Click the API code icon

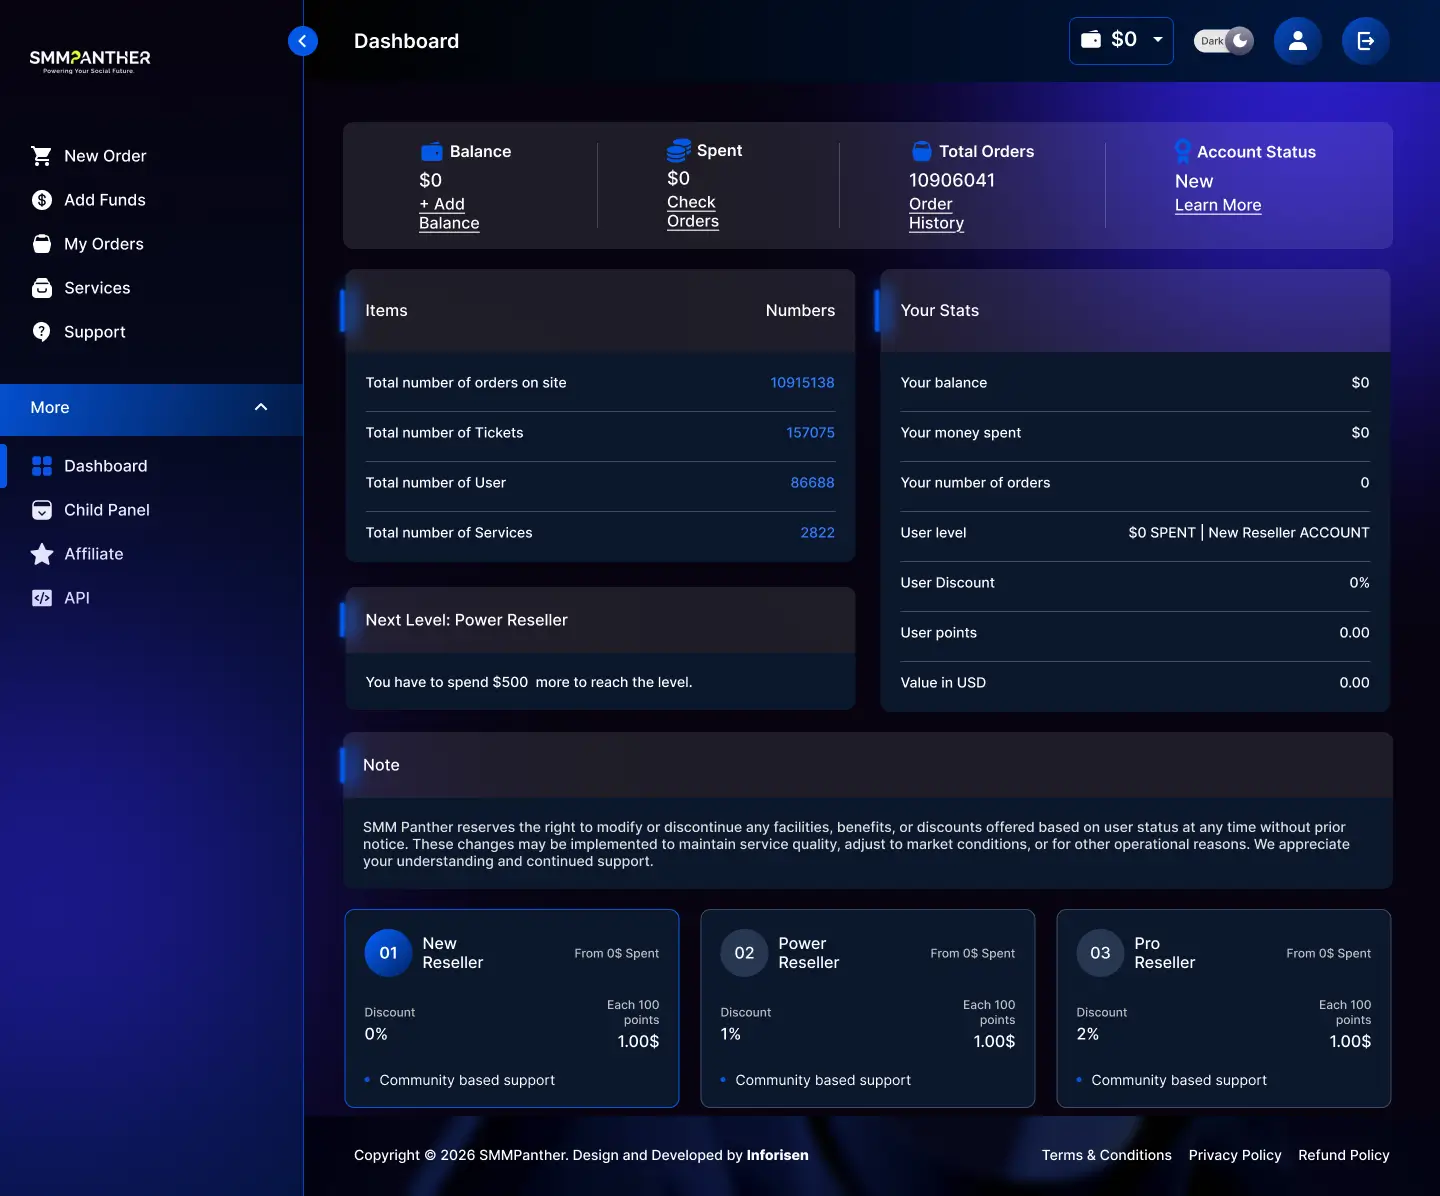41,598
